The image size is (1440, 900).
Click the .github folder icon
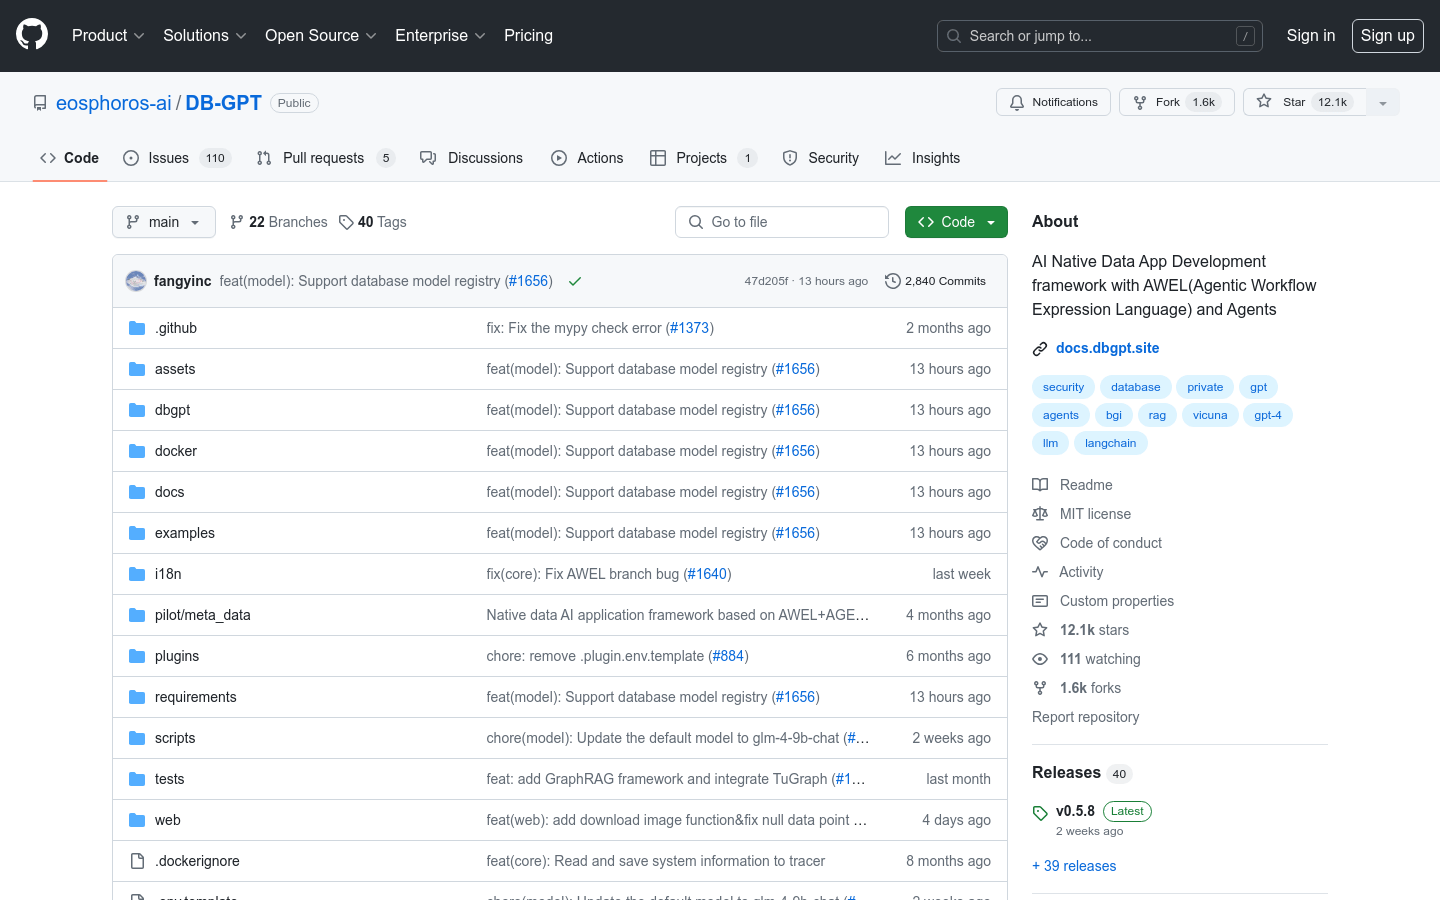coord(137,328)
